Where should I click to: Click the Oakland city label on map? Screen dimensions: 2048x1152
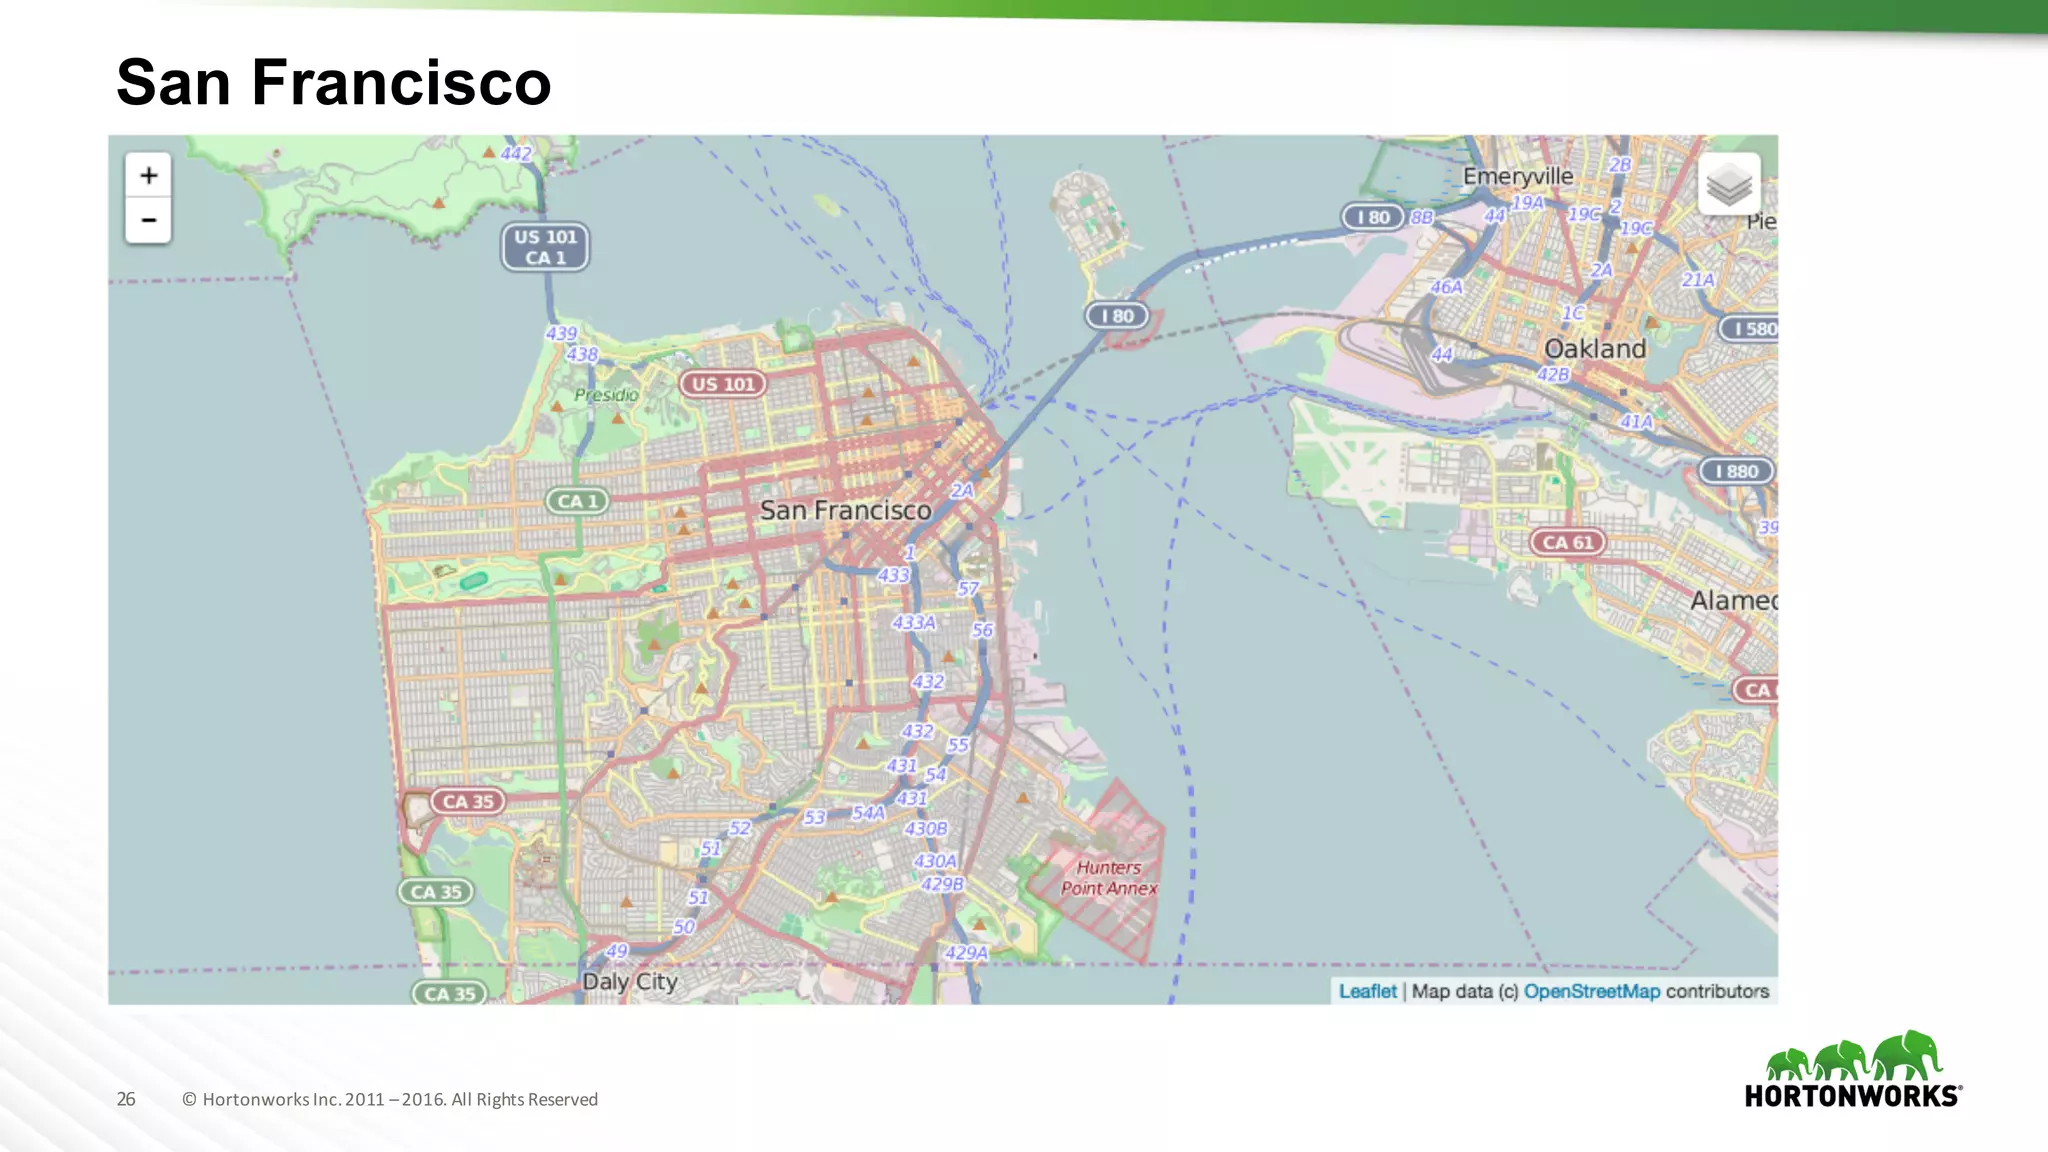tap(1594, 349)
